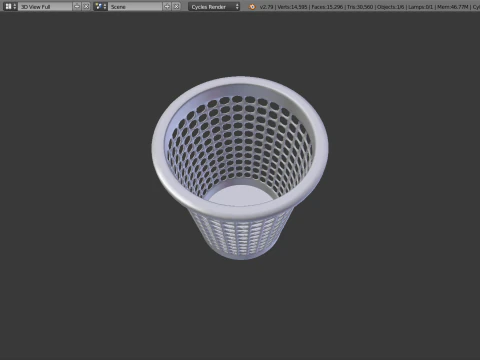480x360 pixels.
Task: Add a new scene
Action: click(x=167, y=6)
